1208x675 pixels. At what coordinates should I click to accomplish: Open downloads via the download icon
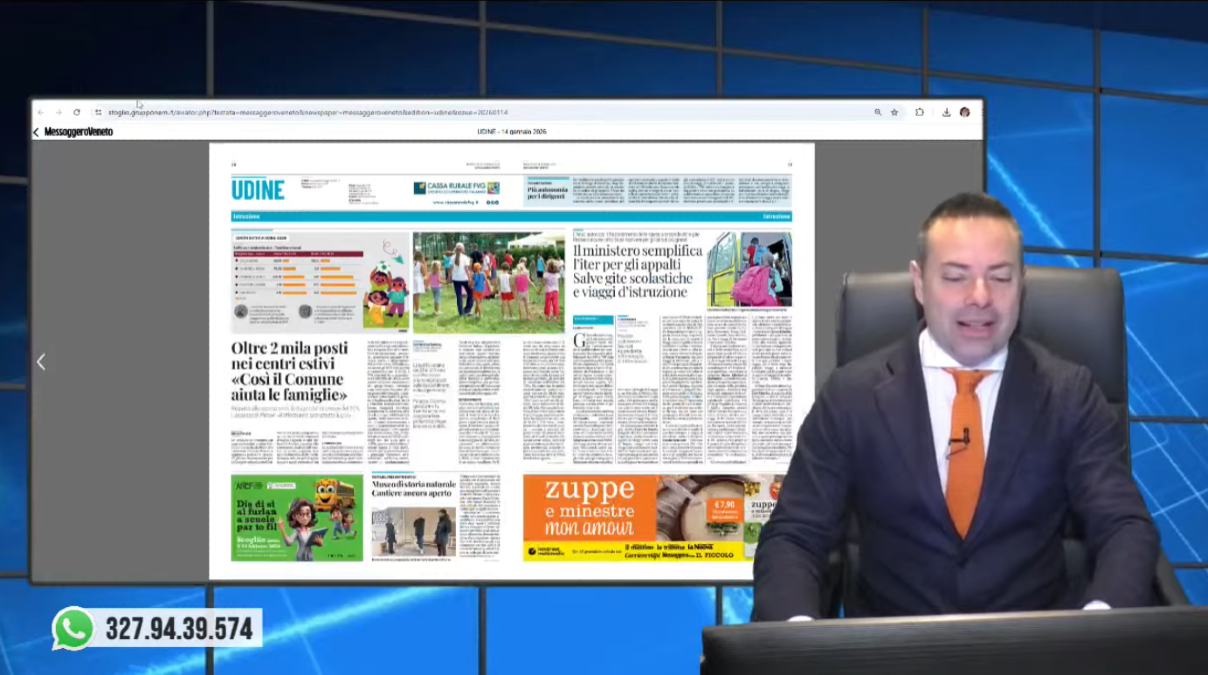coord(947,113)
